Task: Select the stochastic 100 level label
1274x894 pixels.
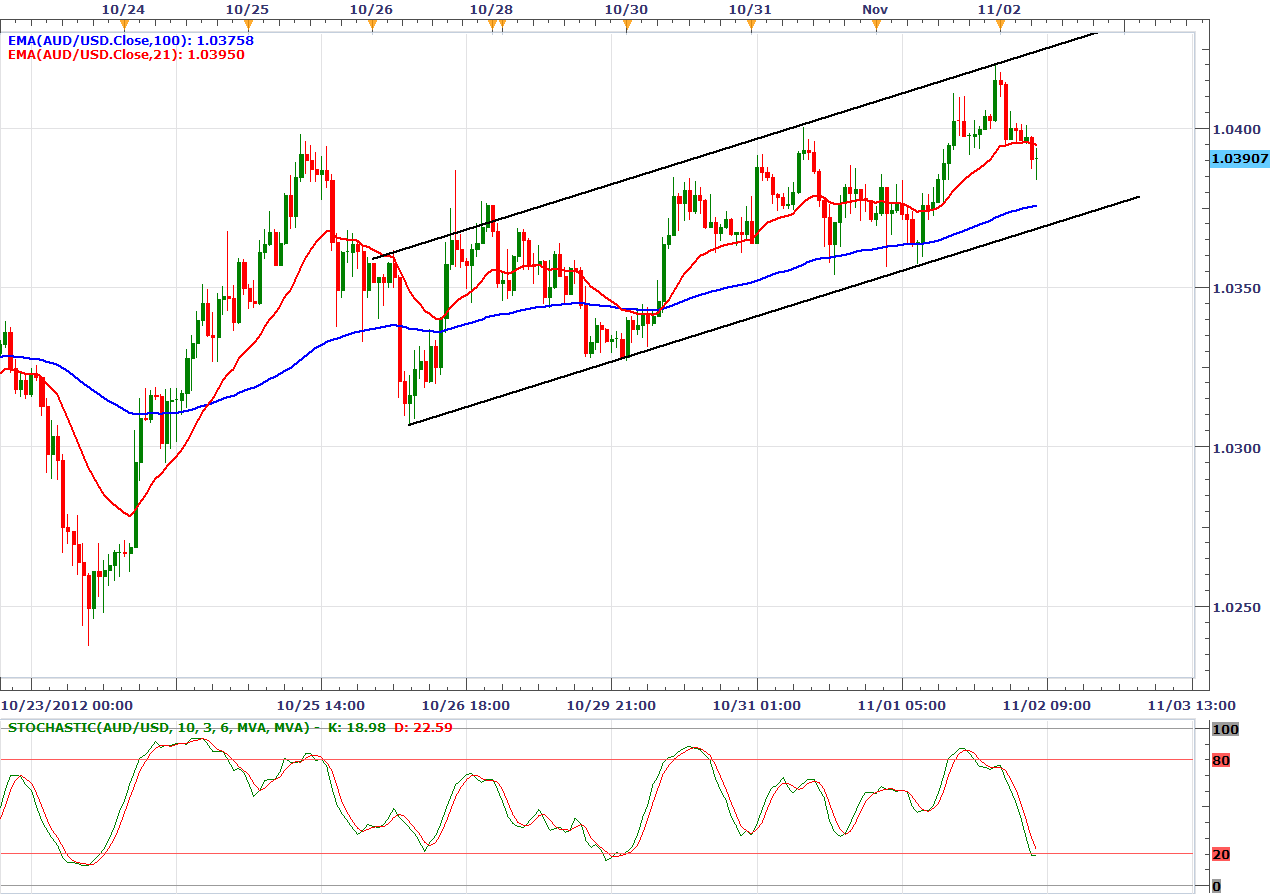Action: [x=1225, y=730]
